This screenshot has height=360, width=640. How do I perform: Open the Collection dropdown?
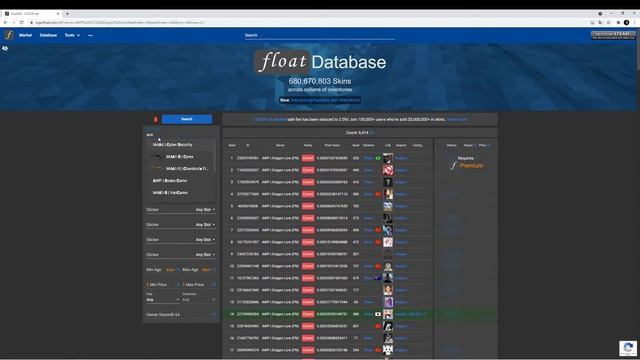[x=198, y=300]
